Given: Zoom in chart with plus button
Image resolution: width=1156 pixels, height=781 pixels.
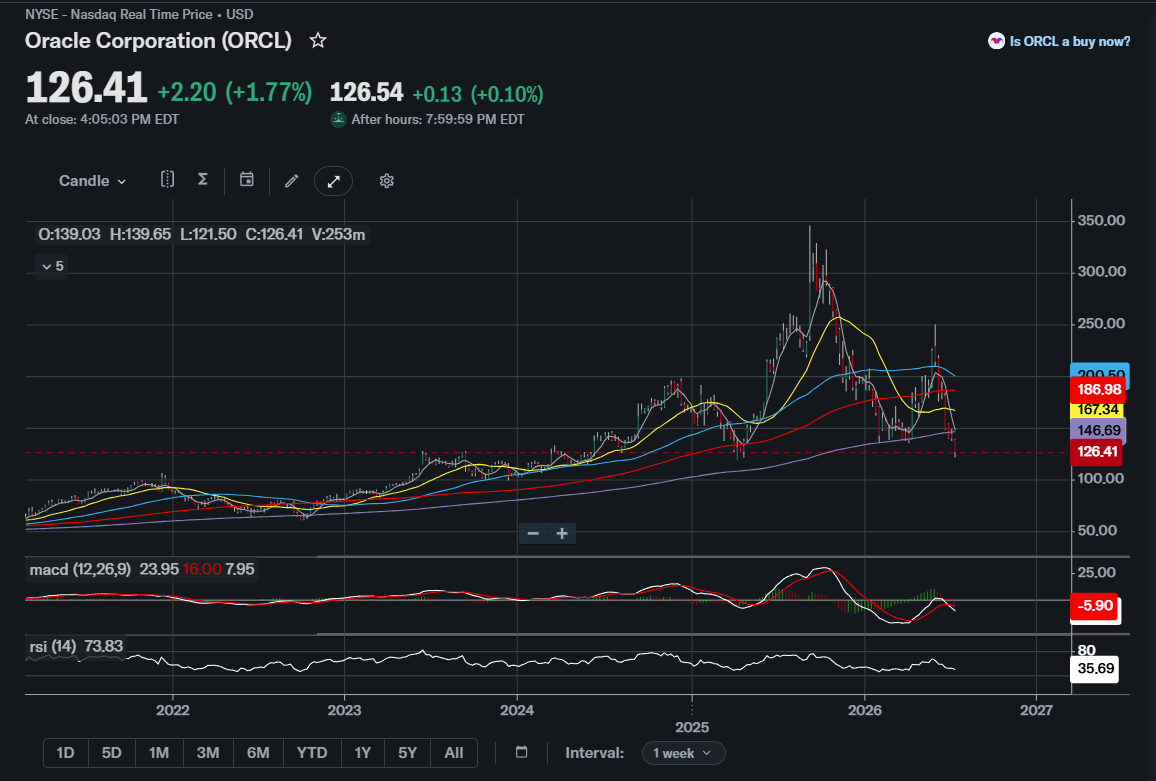Looking at the screenshot, I should 562,533.
